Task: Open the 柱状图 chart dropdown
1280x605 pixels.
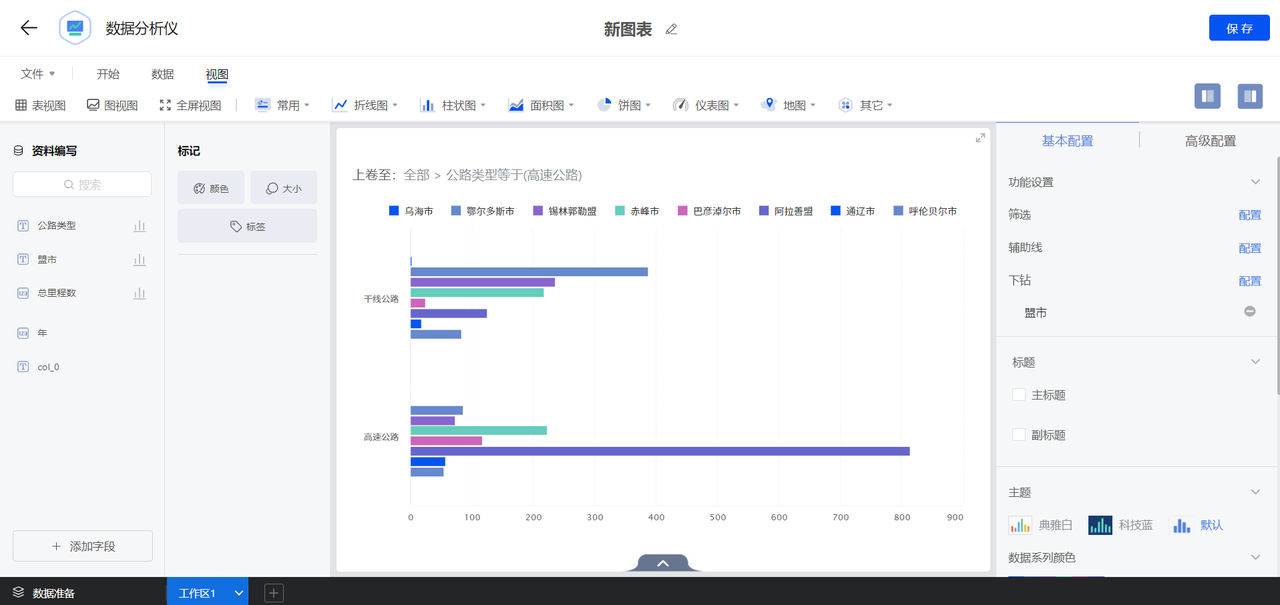Action: coord(454,105)
